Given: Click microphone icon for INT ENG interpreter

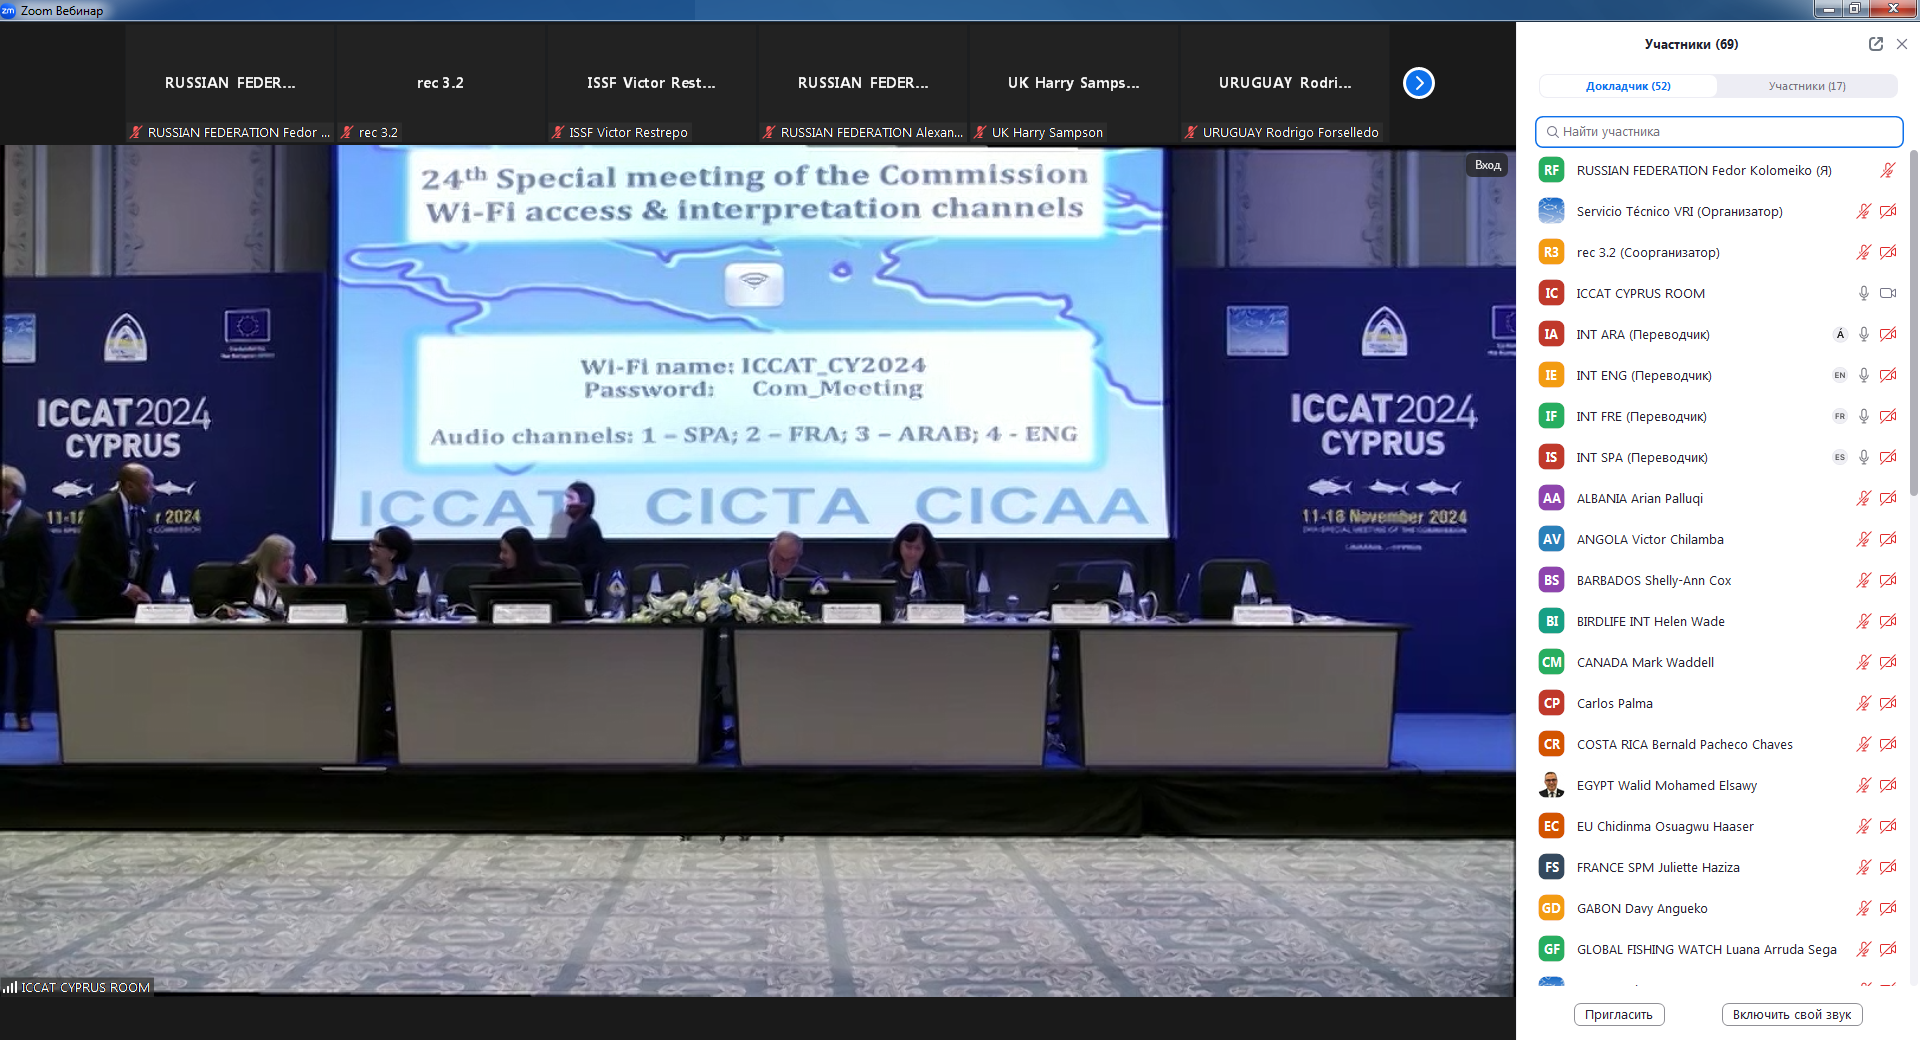Looking at the screenshot, I should [x=1863, y=375].
